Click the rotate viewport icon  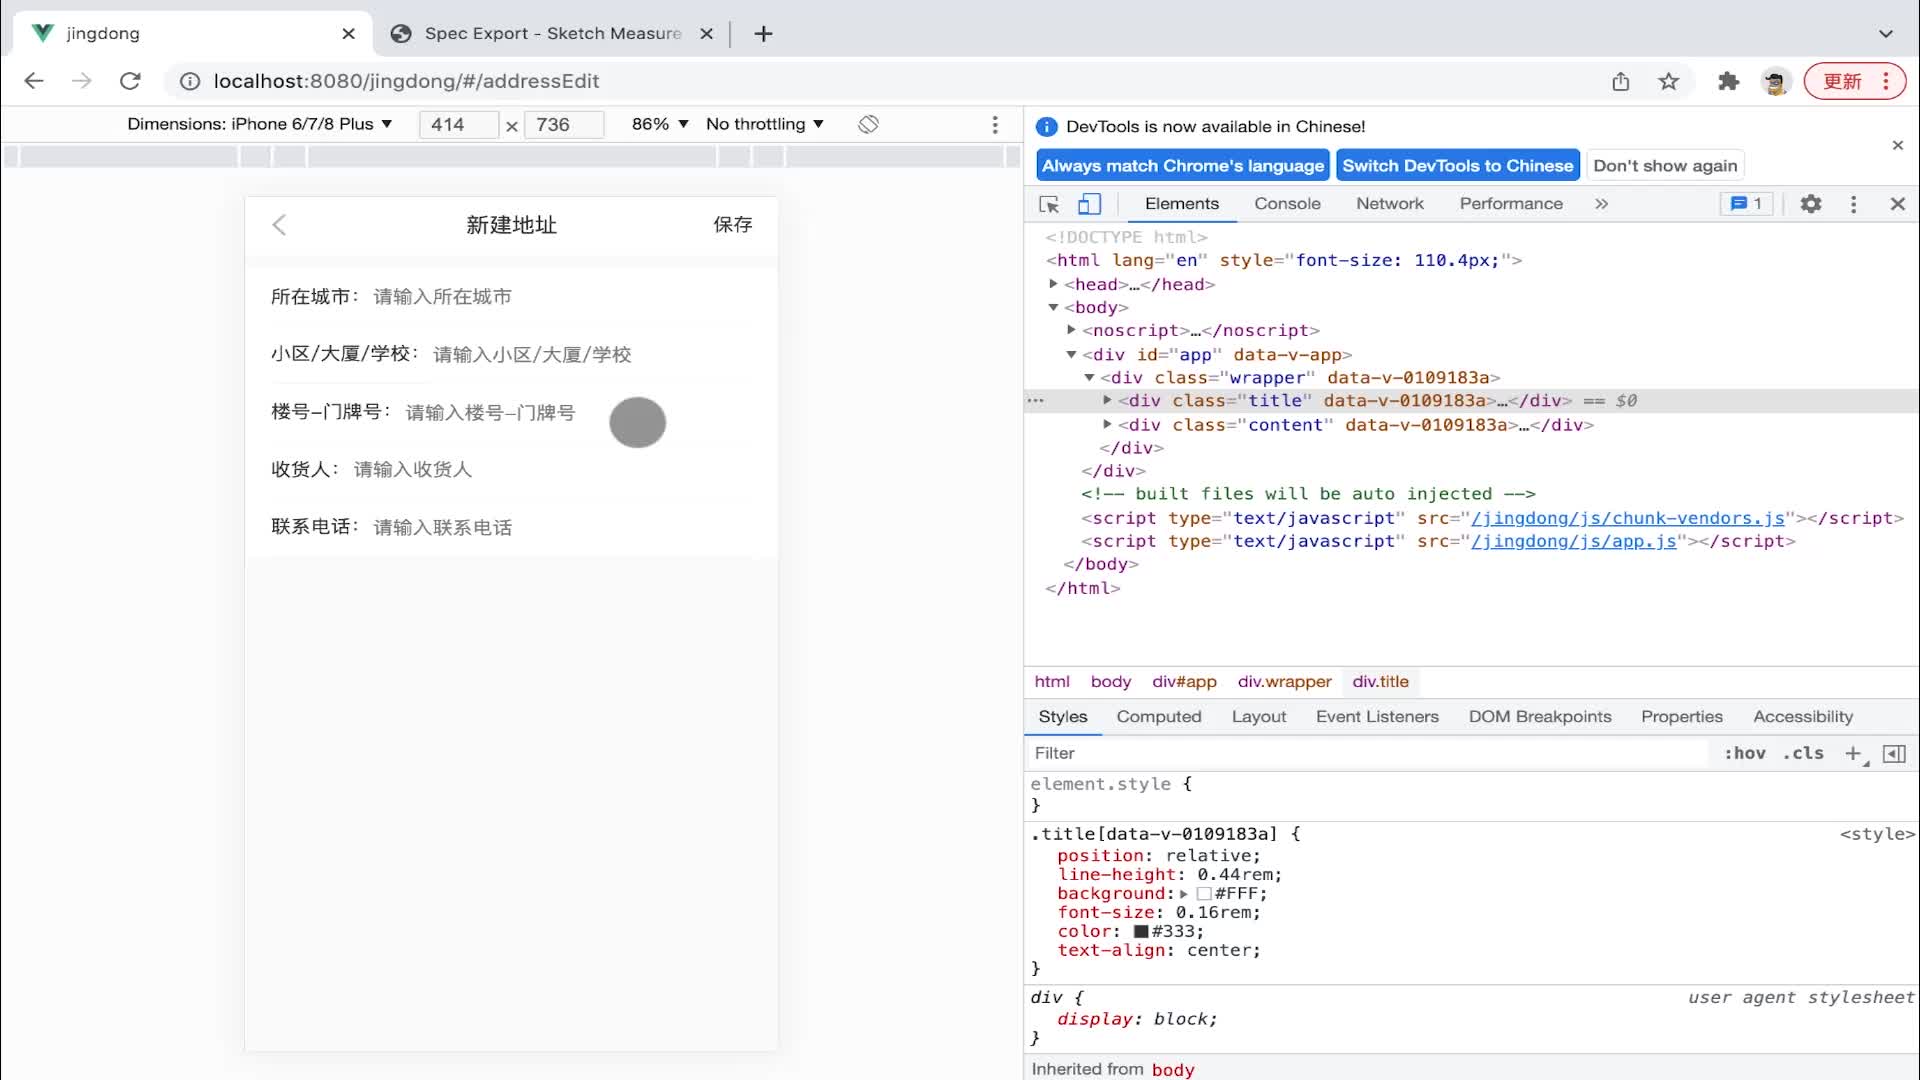coord(868,124)
